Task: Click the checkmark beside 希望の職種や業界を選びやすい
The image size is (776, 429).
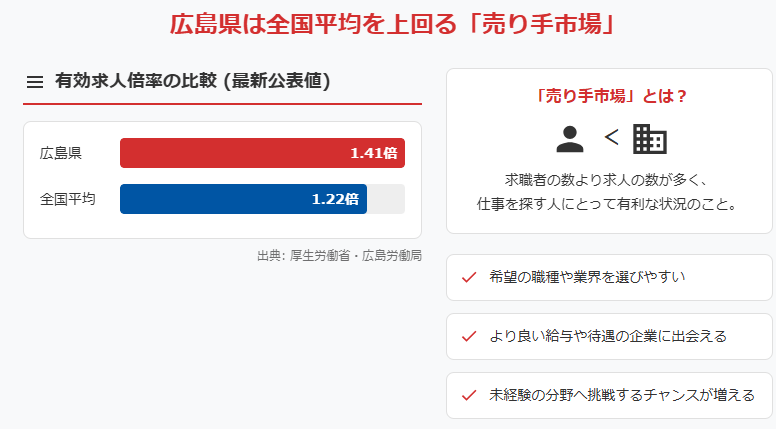Action: [469, 278]
